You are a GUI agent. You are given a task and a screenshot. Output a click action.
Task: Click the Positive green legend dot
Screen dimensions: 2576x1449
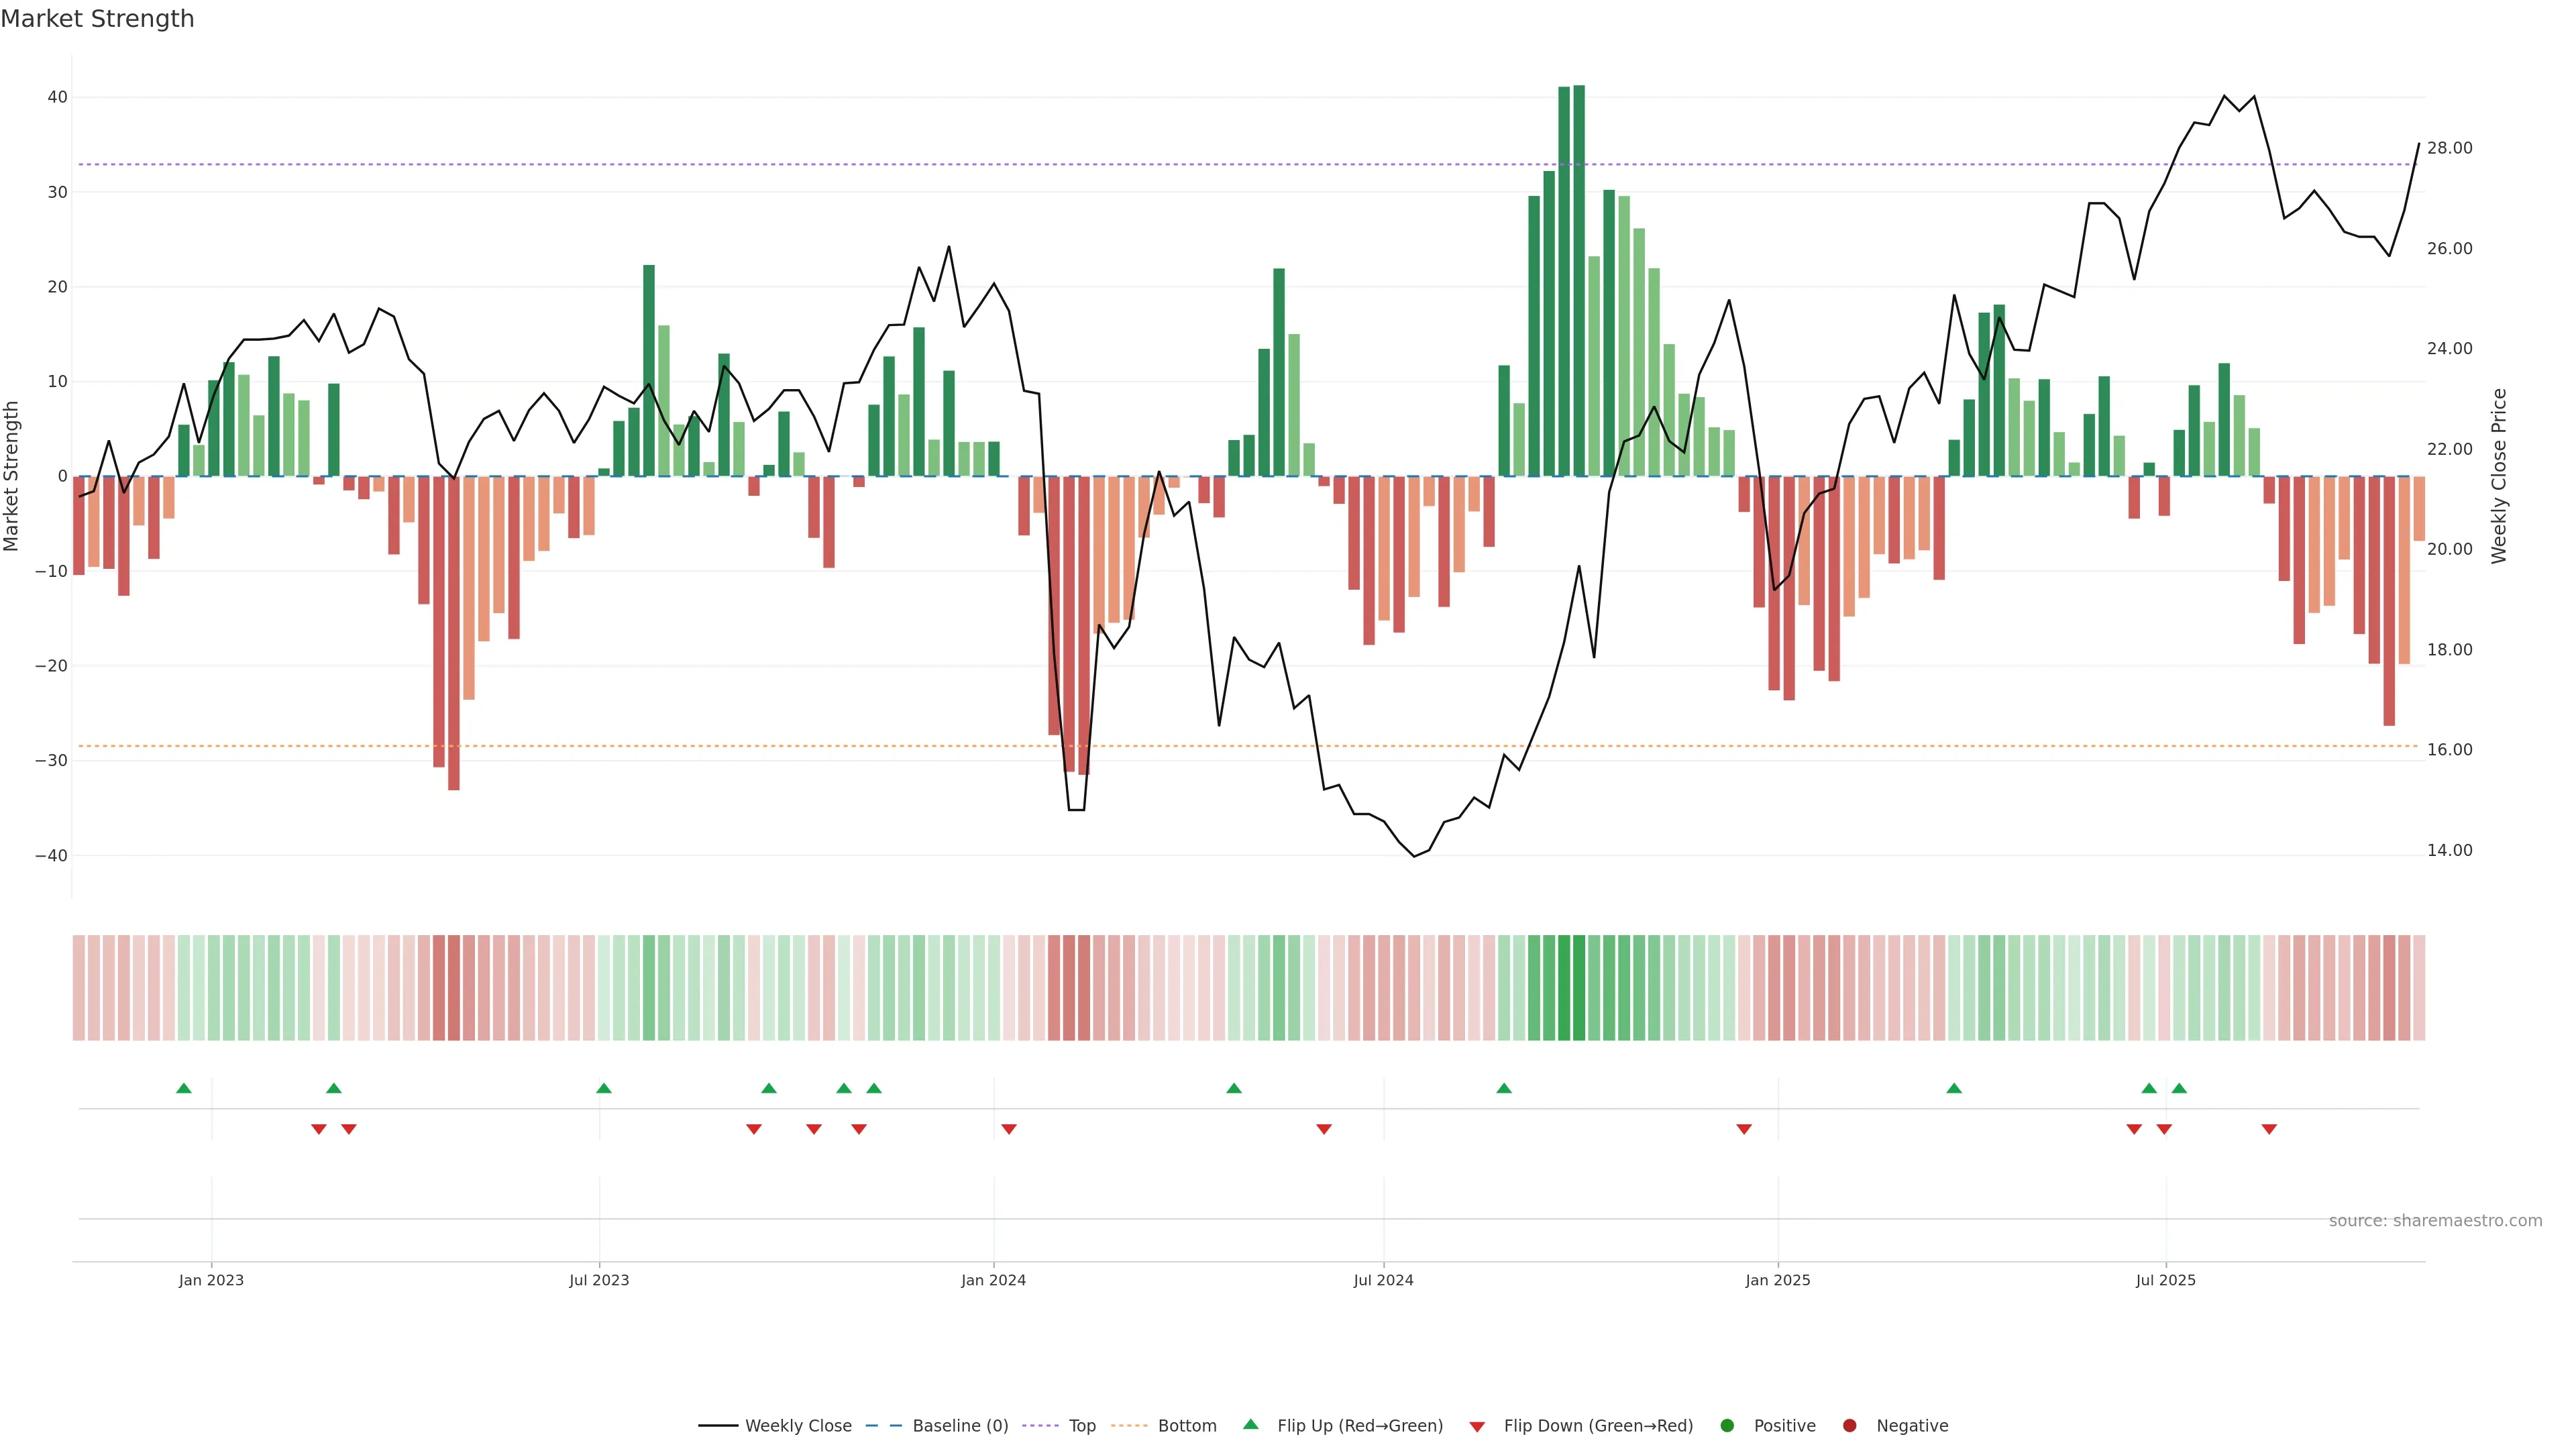point(1727,1425)
